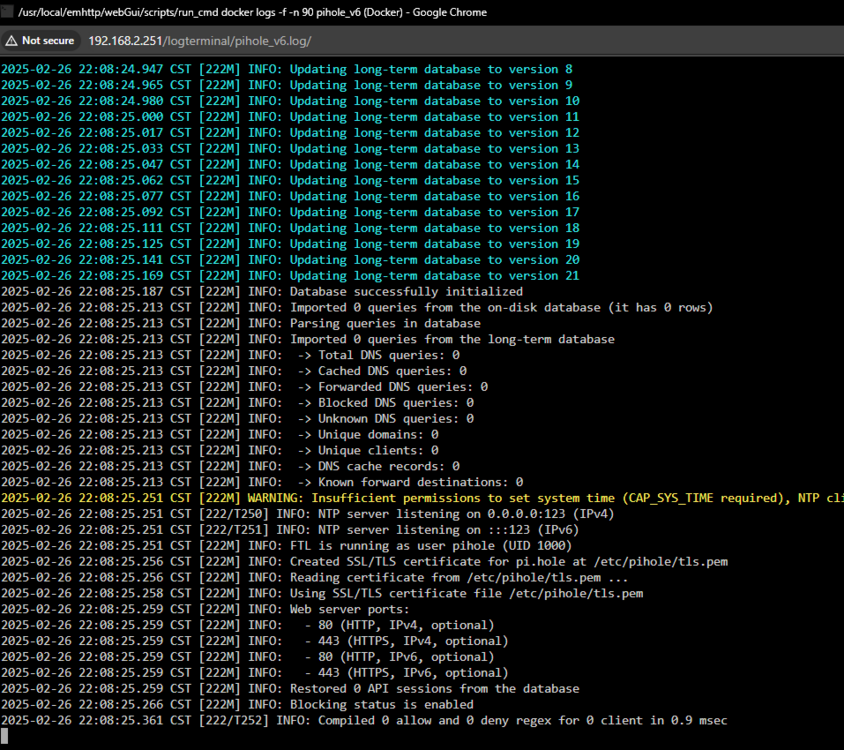The width and height of the screenshot is (844, 750).
Task: Click the log line updating database to version 9
Action: pyautogui.click(x=287, y=85)
